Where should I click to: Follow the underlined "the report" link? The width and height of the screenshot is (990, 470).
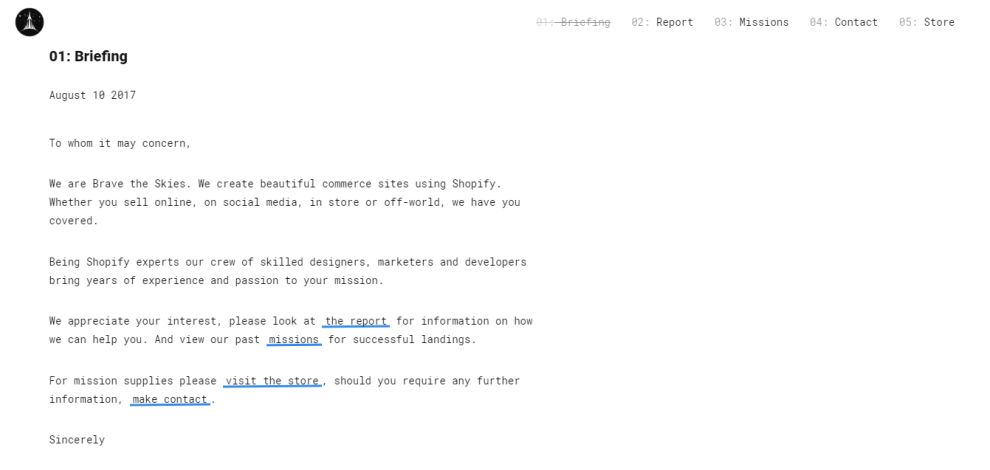356,322
